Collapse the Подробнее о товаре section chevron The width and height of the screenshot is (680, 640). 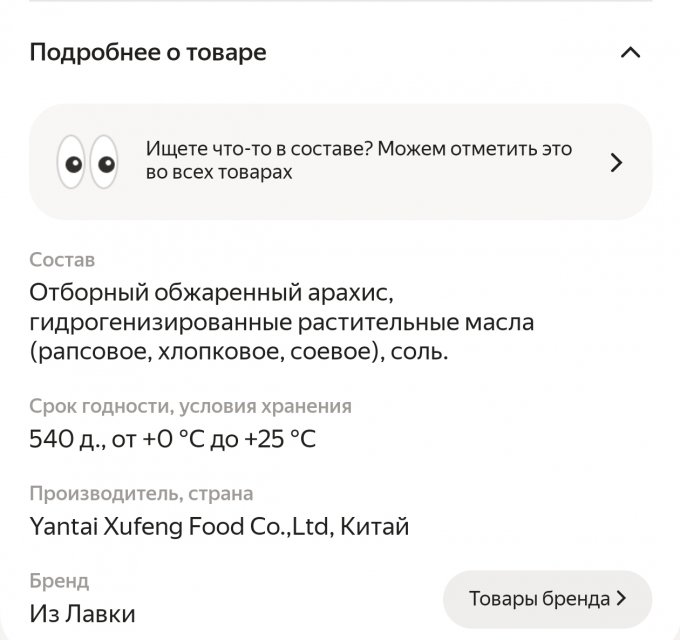[631, 53]
